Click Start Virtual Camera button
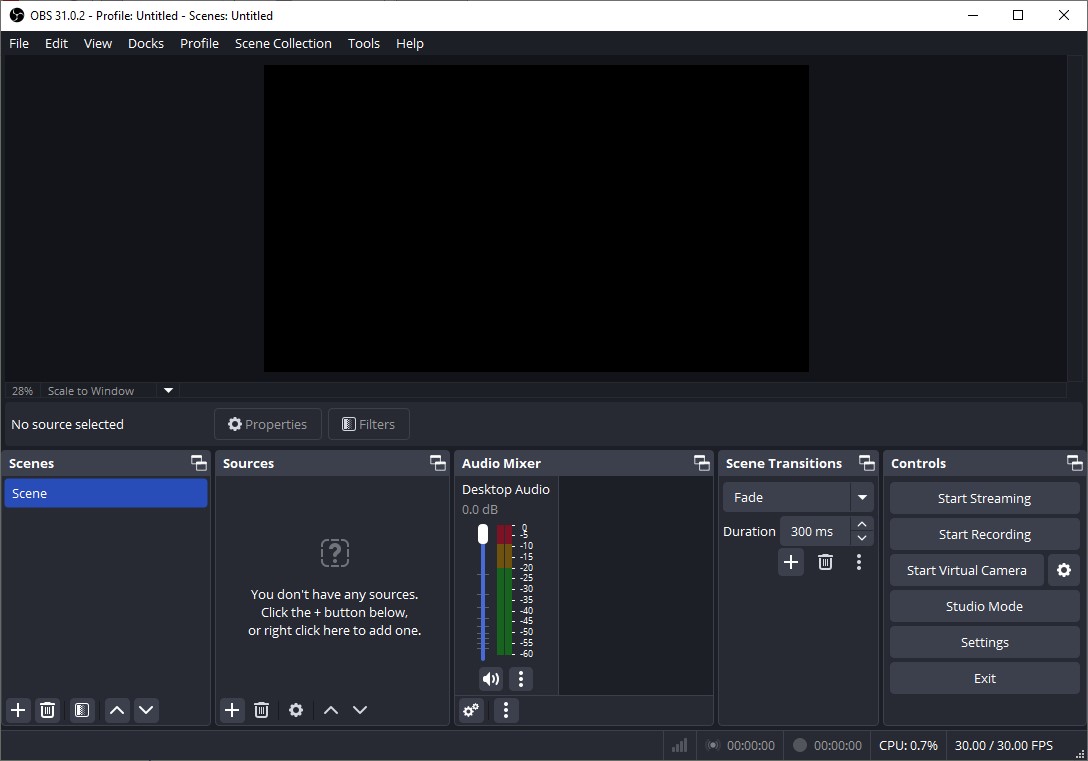 tap(967, 570)
